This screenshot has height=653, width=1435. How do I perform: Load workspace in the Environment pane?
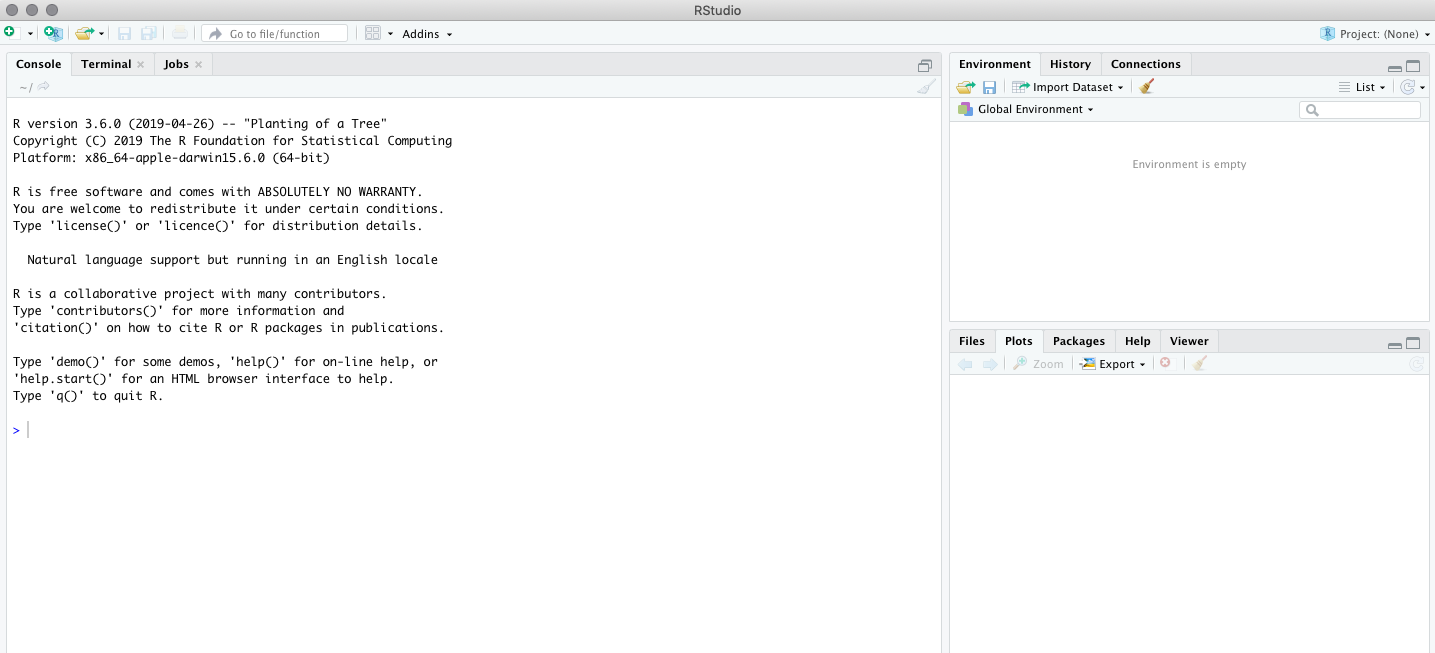pyautogui.click(x=965, y=87)
